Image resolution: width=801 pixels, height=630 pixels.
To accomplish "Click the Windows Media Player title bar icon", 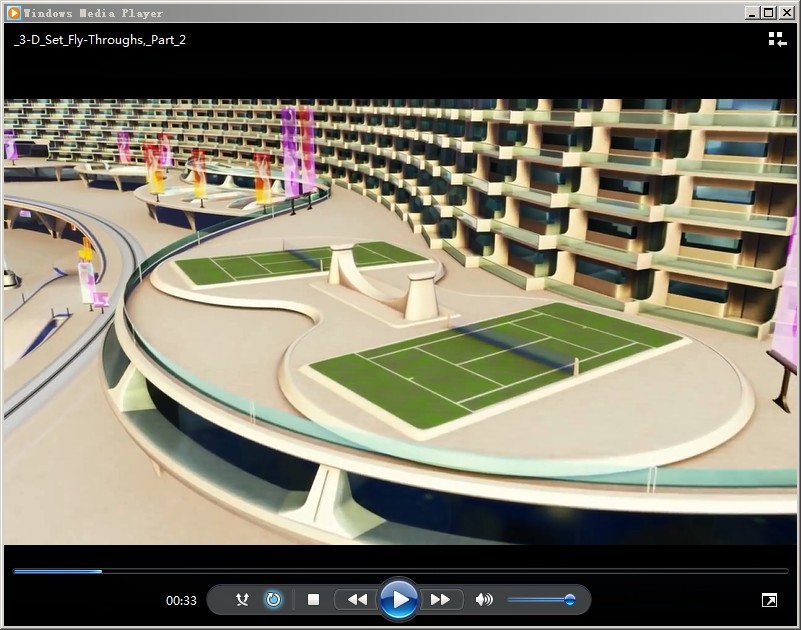I will coord(13,13).
